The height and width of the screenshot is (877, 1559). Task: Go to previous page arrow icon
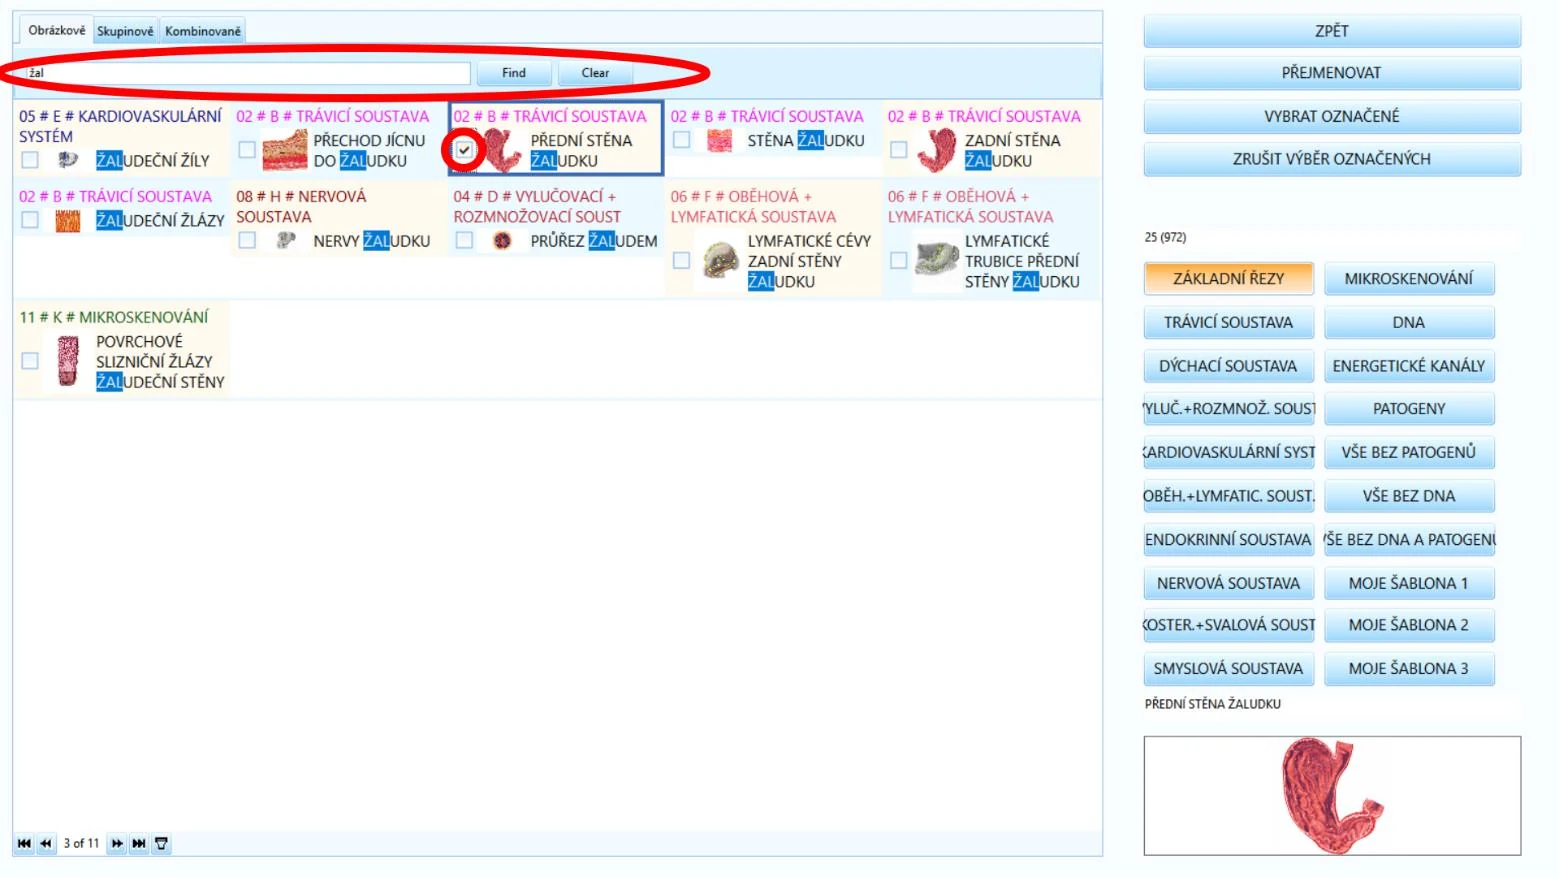(x=46, y=844)
